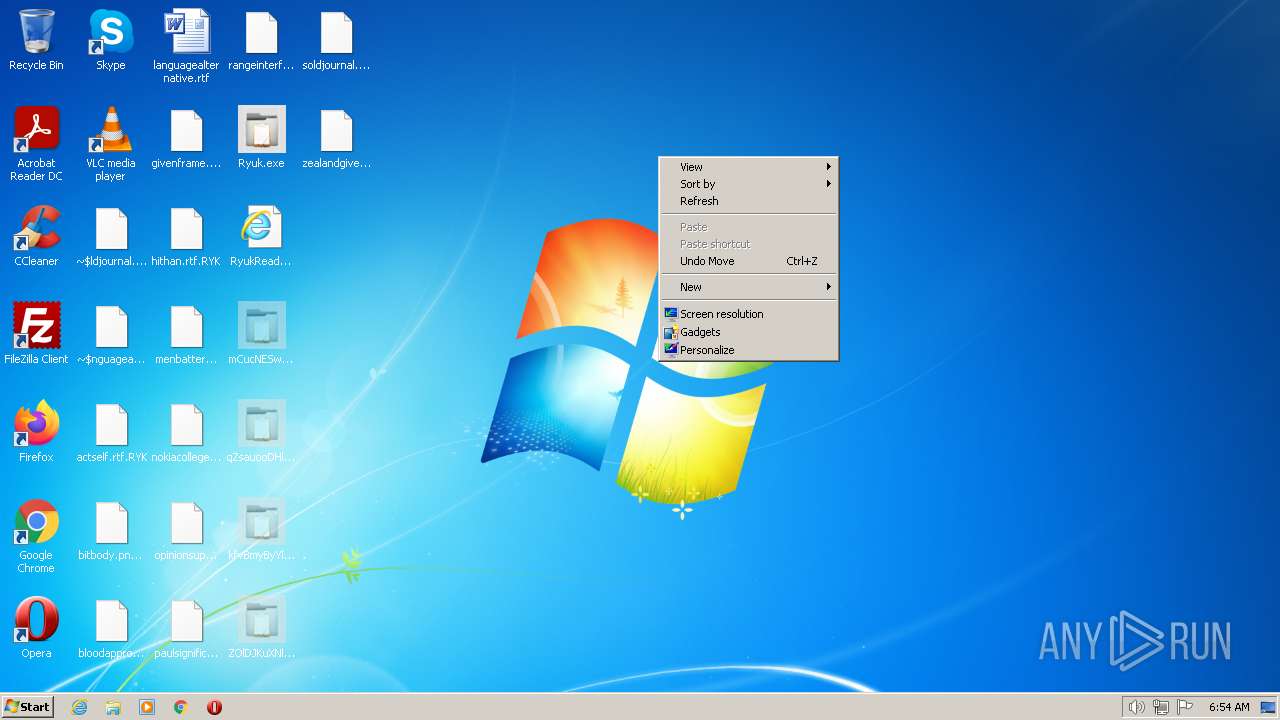Select the ~$ldjournal... temp file icon

pos(111,236)
